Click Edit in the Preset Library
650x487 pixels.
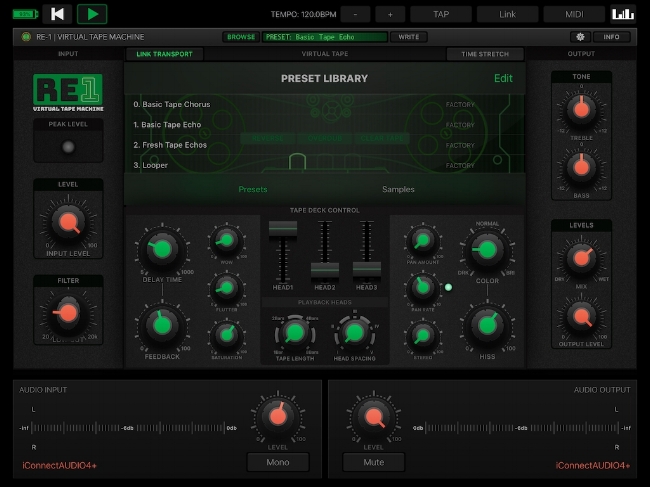tap(503, 78)
